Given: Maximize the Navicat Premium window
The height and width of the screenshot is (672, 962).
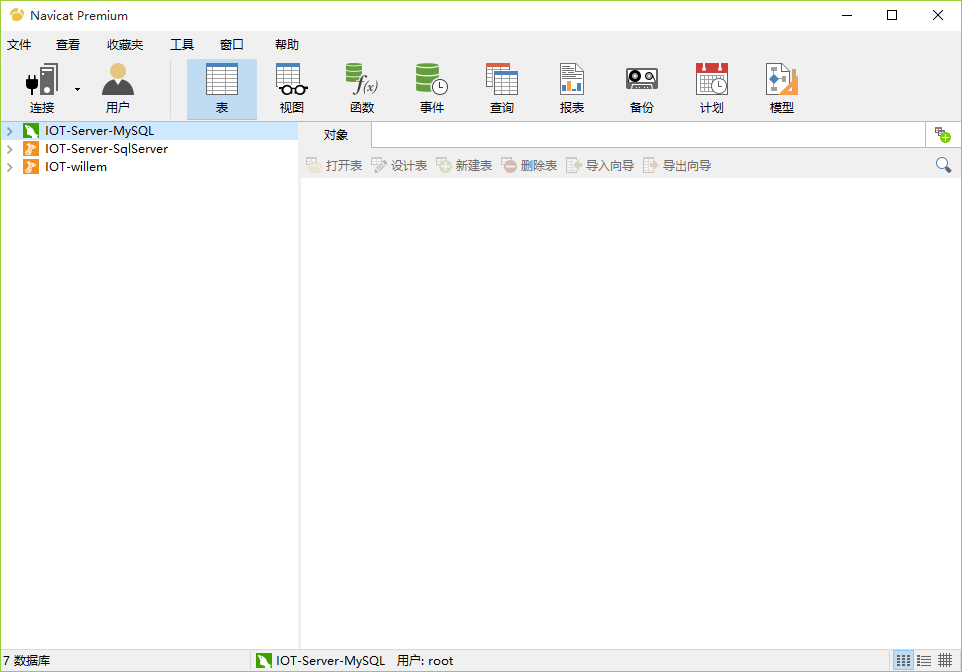Looking at the screenshot, I should pyautogui.click(x=892, y=15).
